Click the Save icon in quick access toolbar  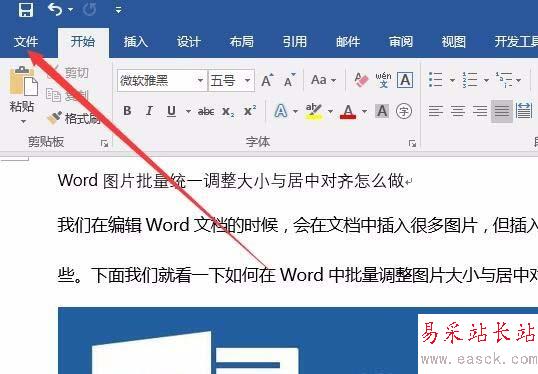[x=26, y=9]
